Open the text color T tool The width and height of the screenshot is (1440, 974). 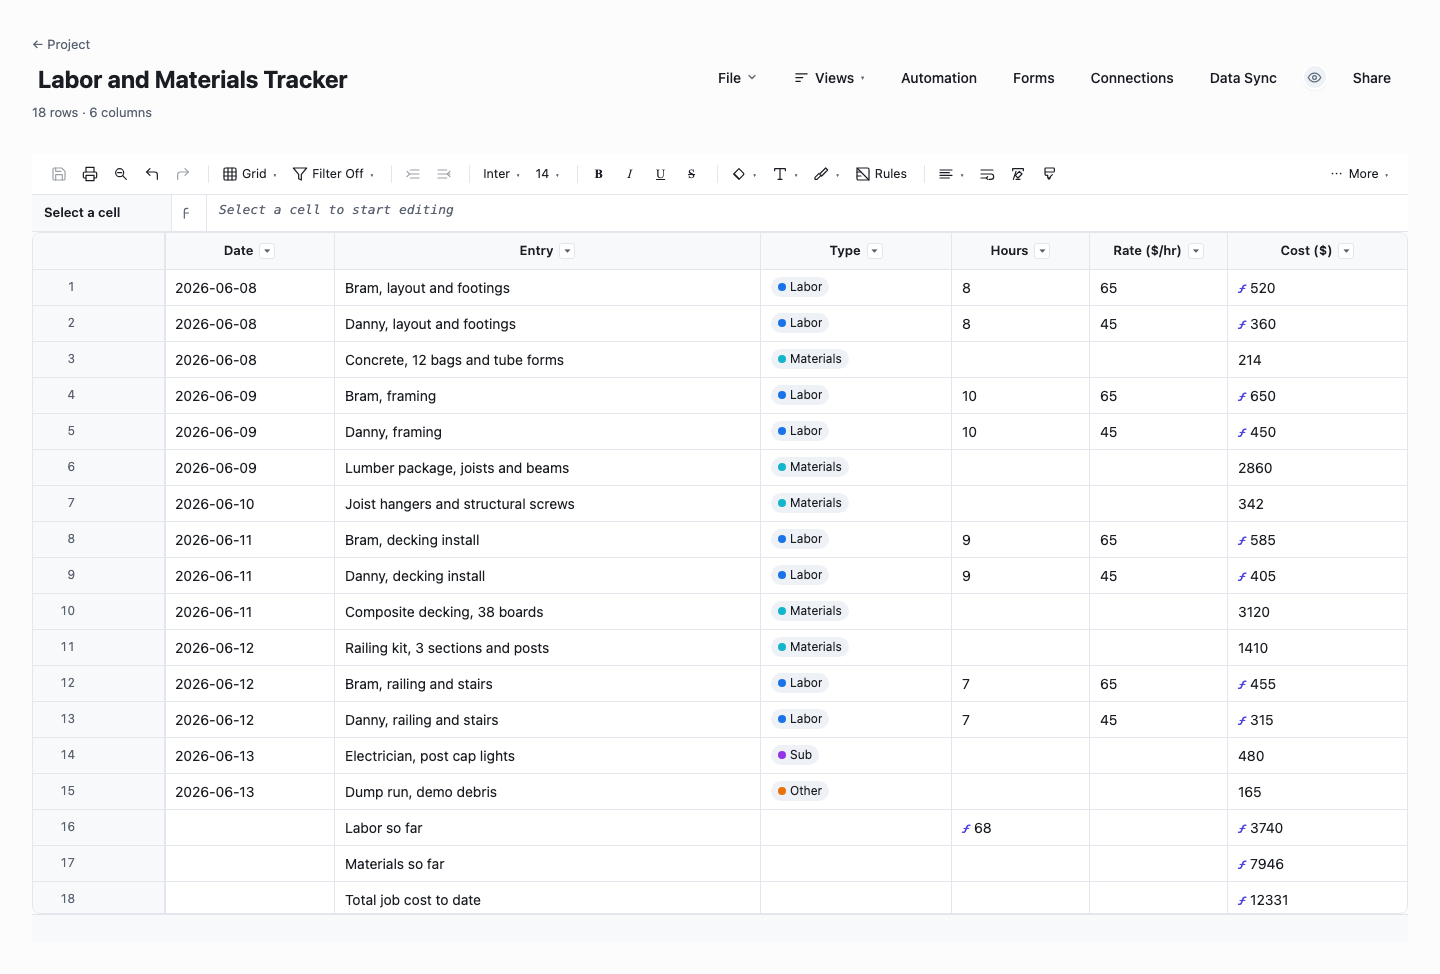786,174
